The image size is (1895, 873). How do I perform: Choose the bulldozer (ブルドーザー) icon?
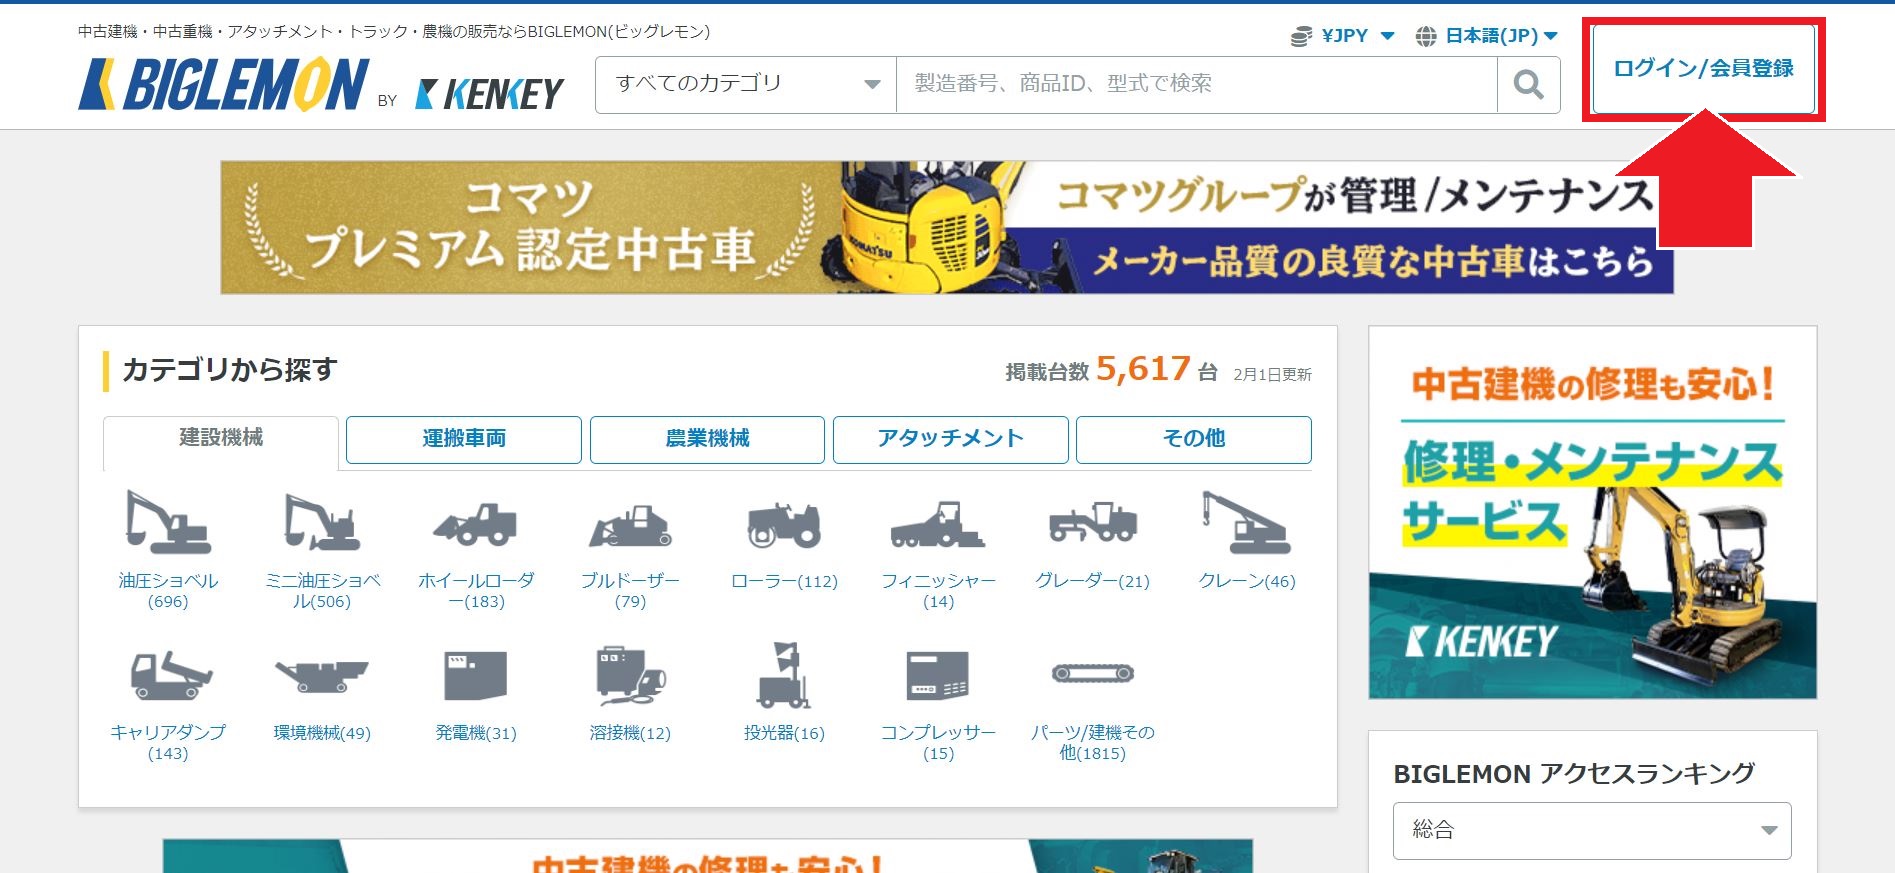coord(630,526)
